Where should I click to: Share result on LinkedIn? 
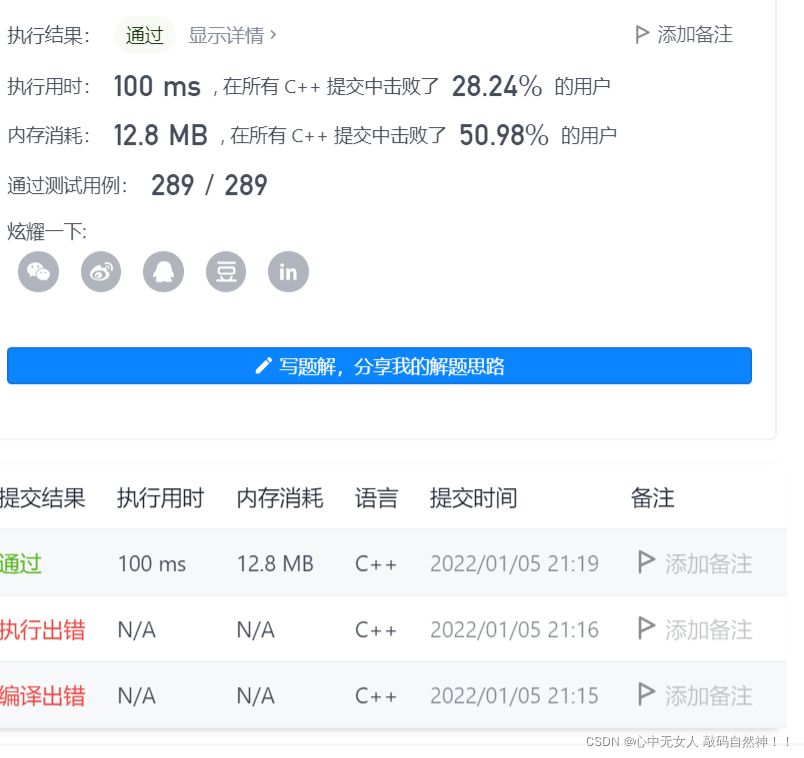pyautogui.click(x=288, y=271)
